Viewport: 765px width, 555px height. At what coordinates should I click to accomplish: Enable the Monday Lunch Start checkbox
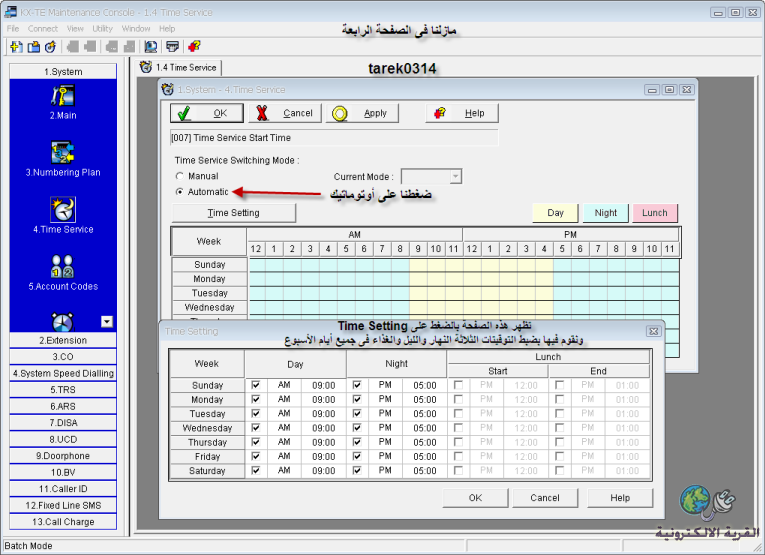pyautogui.click(x=458, y=399)
